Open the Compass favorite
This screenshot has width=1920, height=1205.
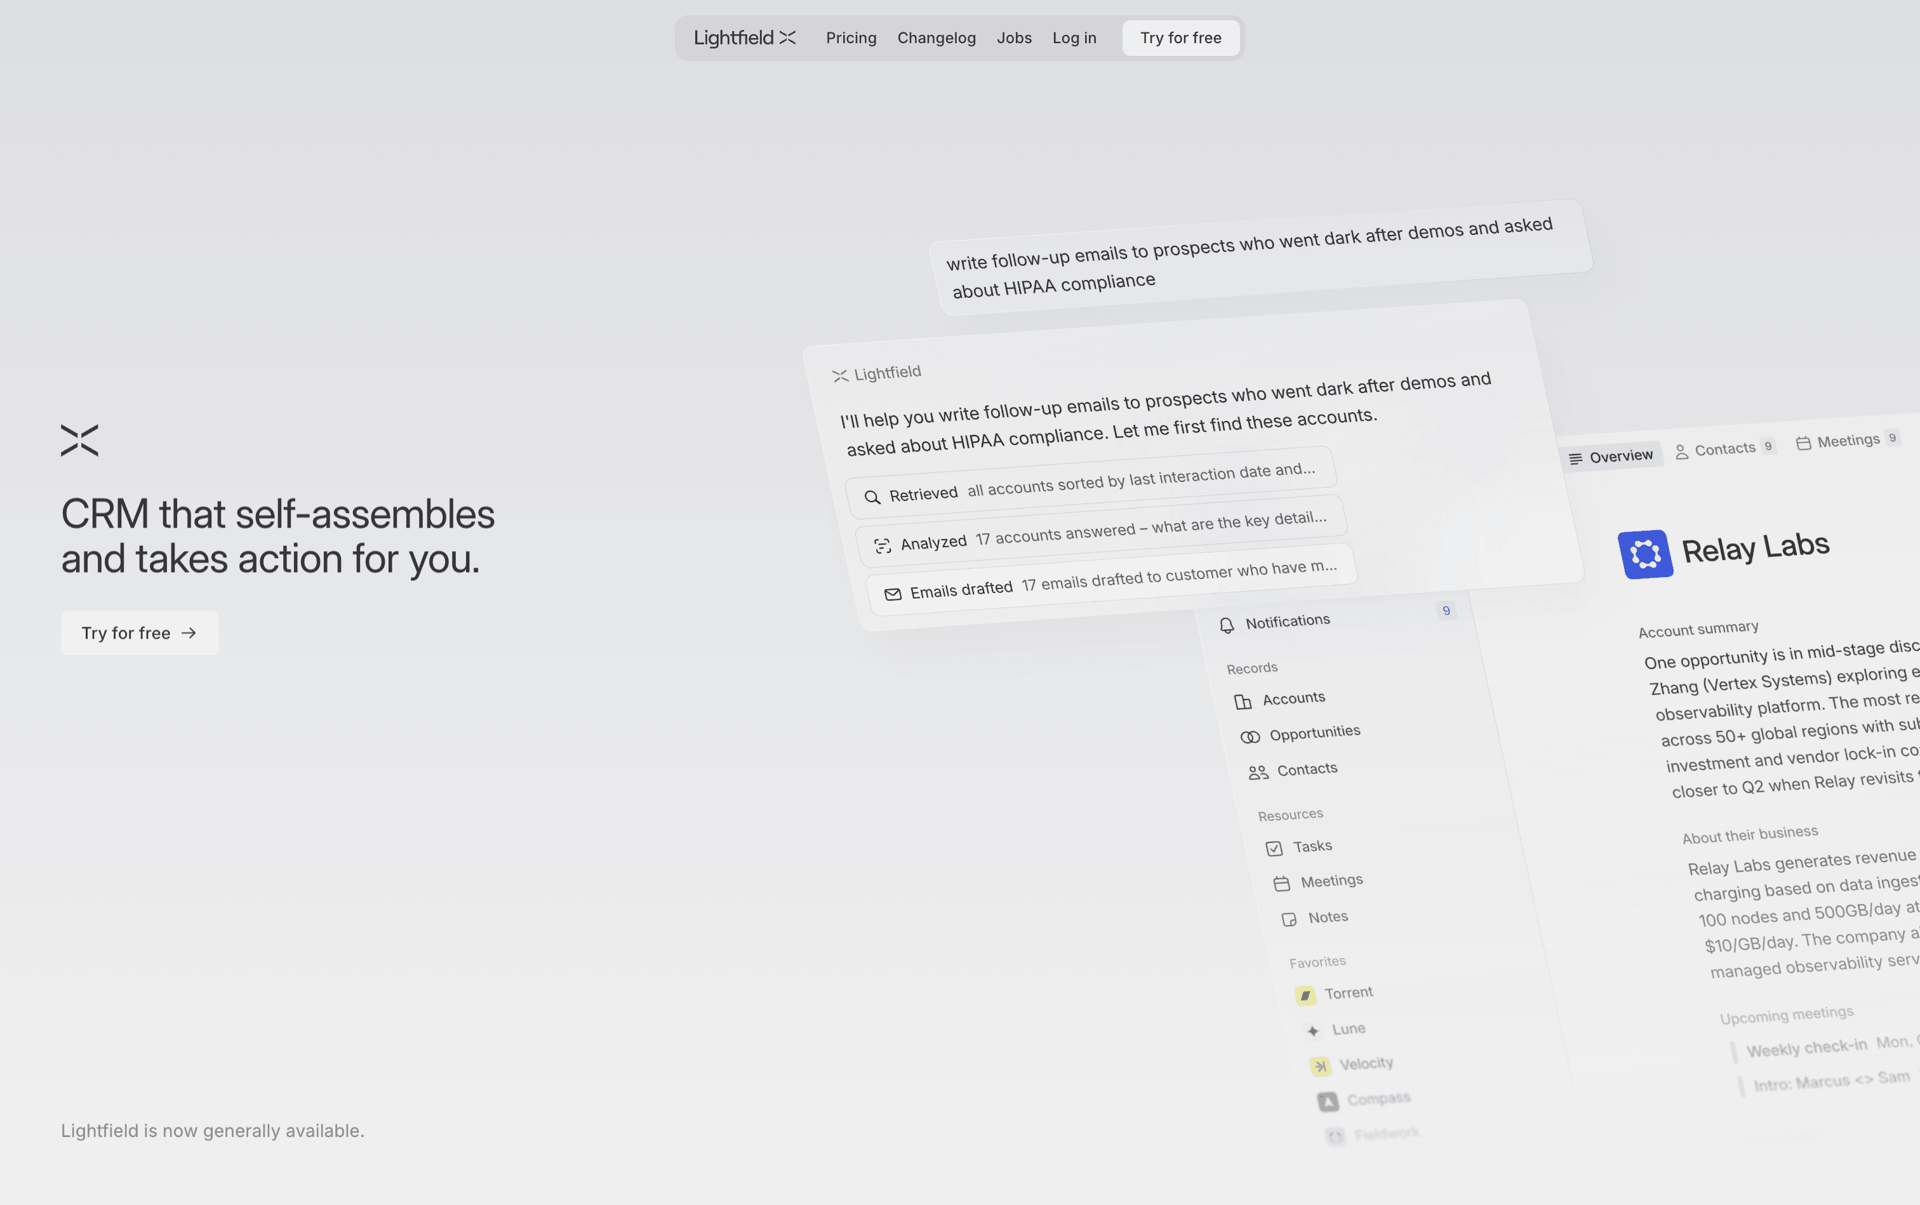[1378, 1099]
